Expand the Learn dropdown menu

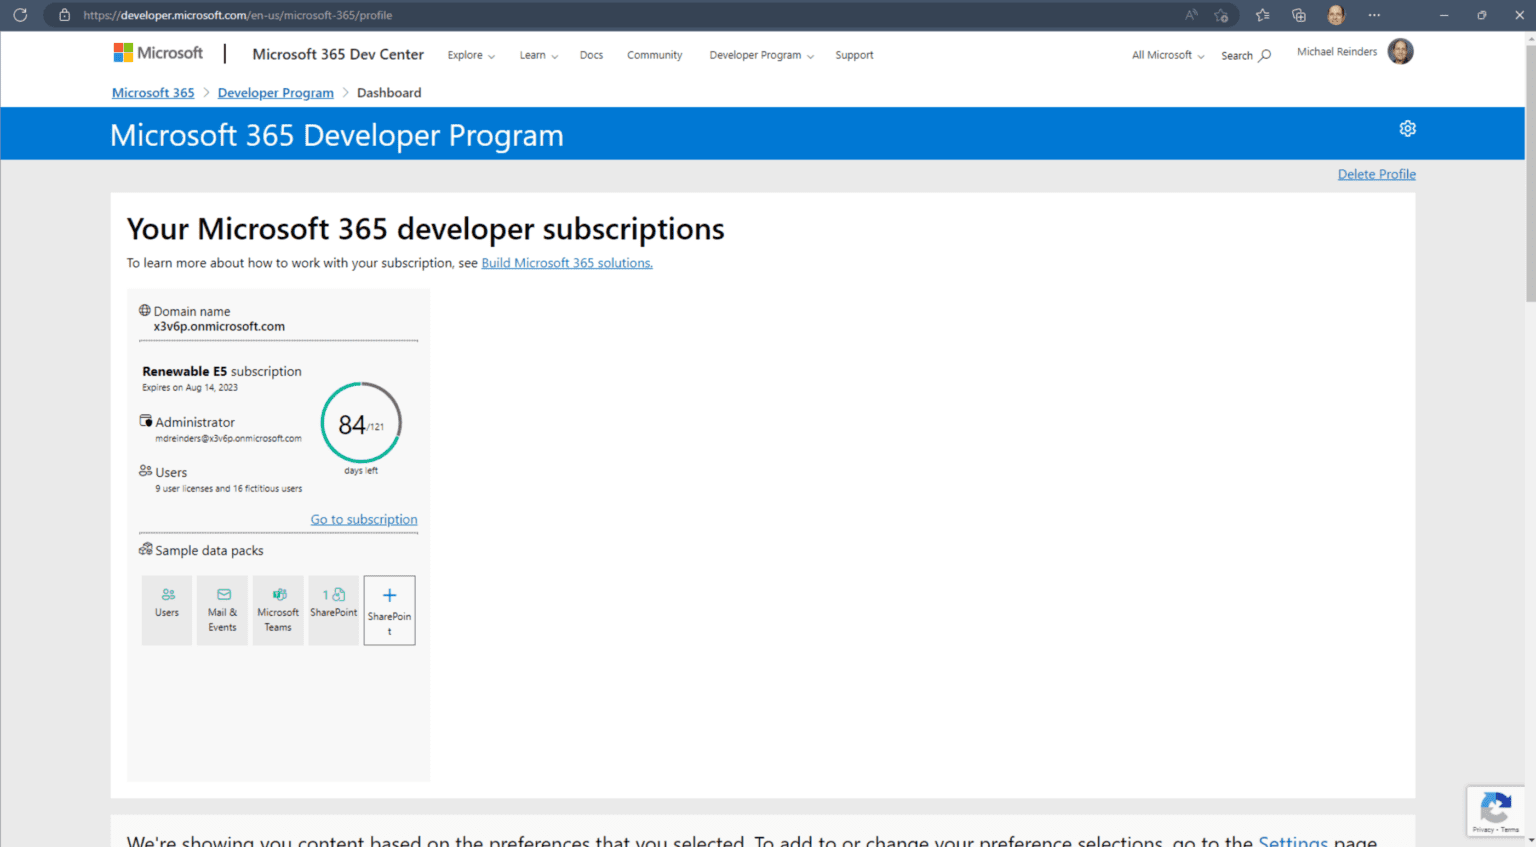[538, 56]
